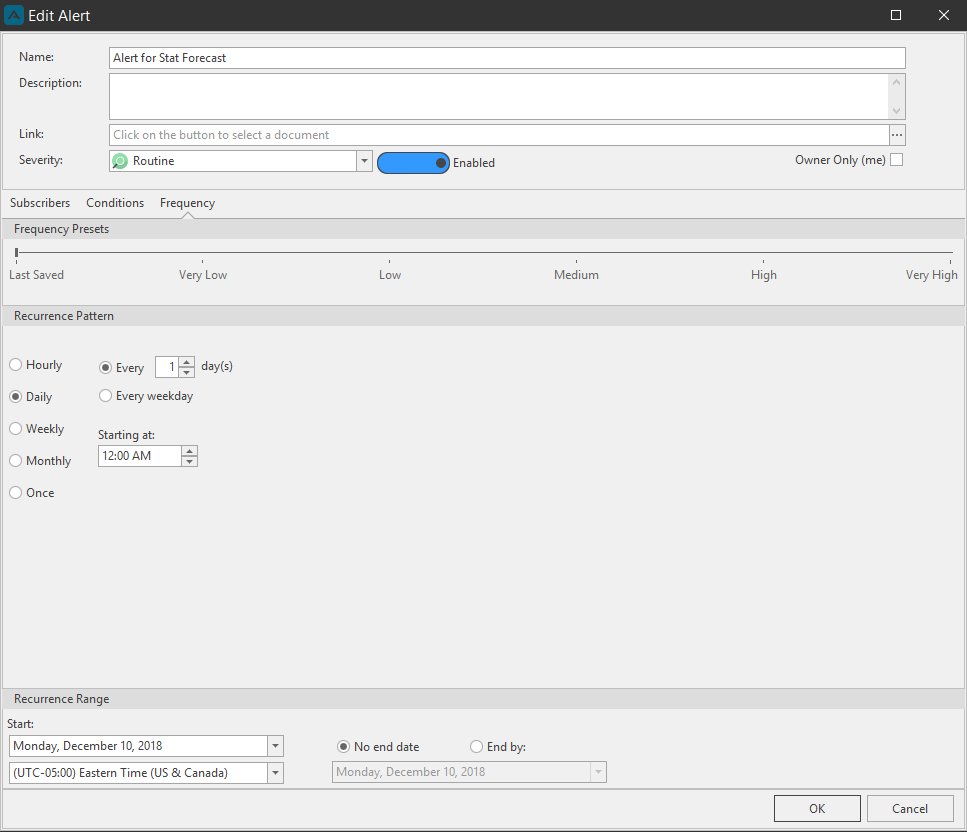Open the time zone dropdown
967x832 pixels.
[x=276, y=773]
